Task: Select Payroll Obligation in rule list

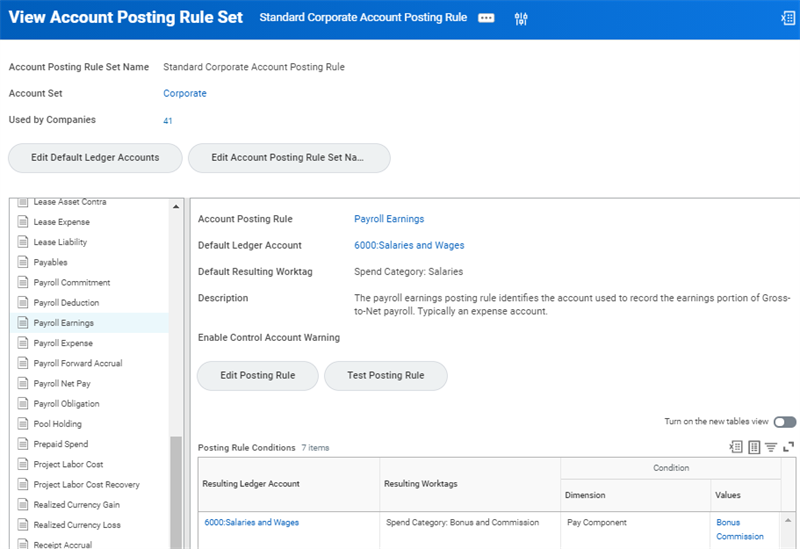Action: 66,404
